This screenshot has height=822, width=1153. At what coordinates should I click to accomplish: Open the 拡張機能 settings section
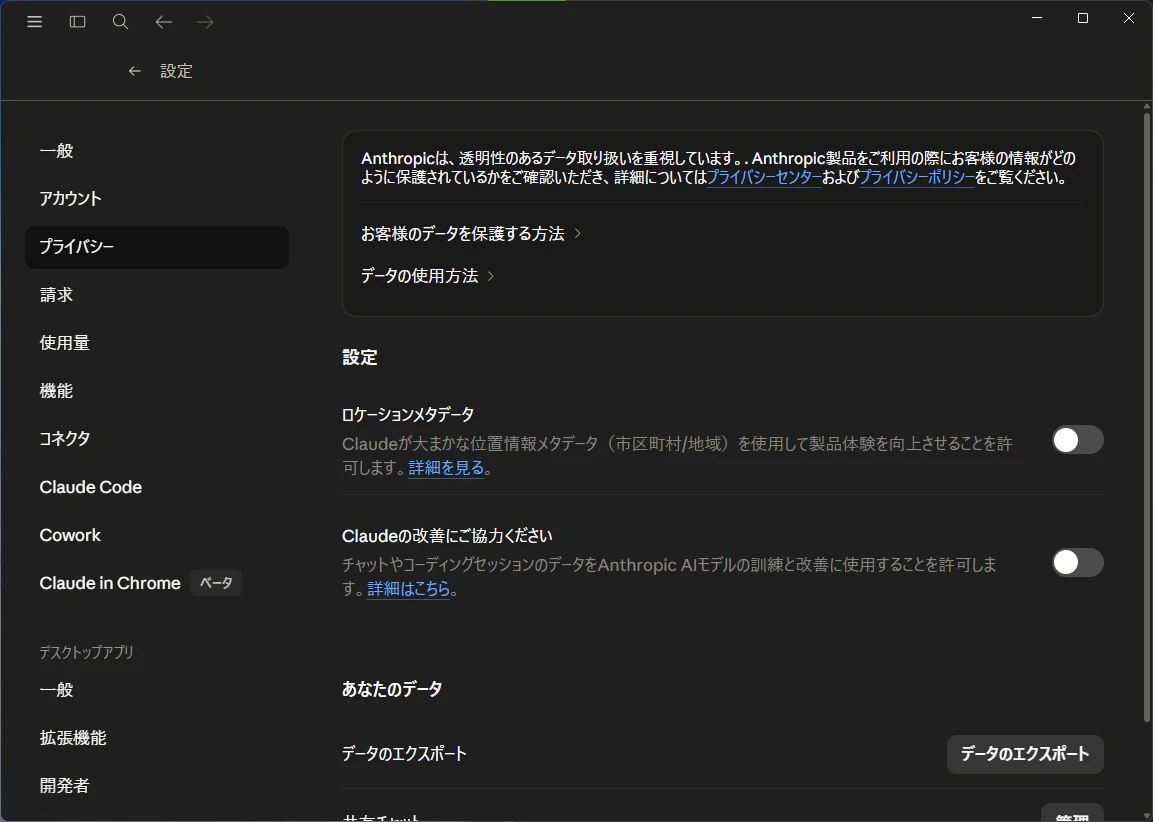coord(157,738)
